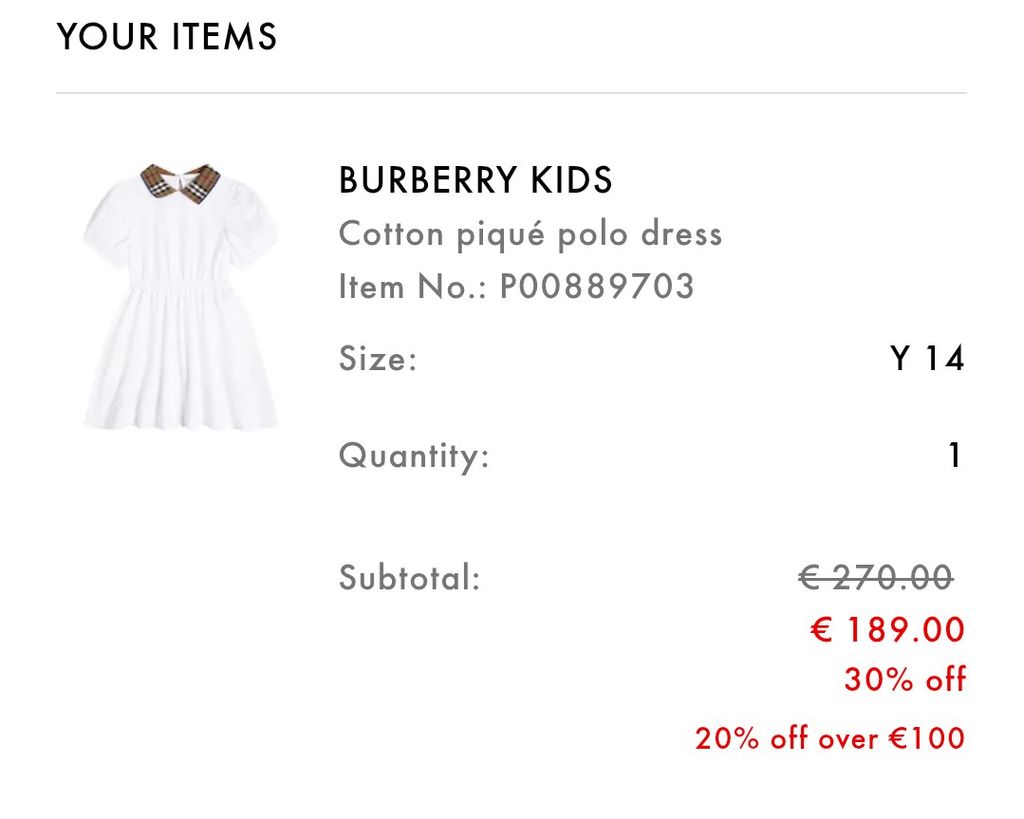Open the Cotton piqué polo dress link

(530, 234)
